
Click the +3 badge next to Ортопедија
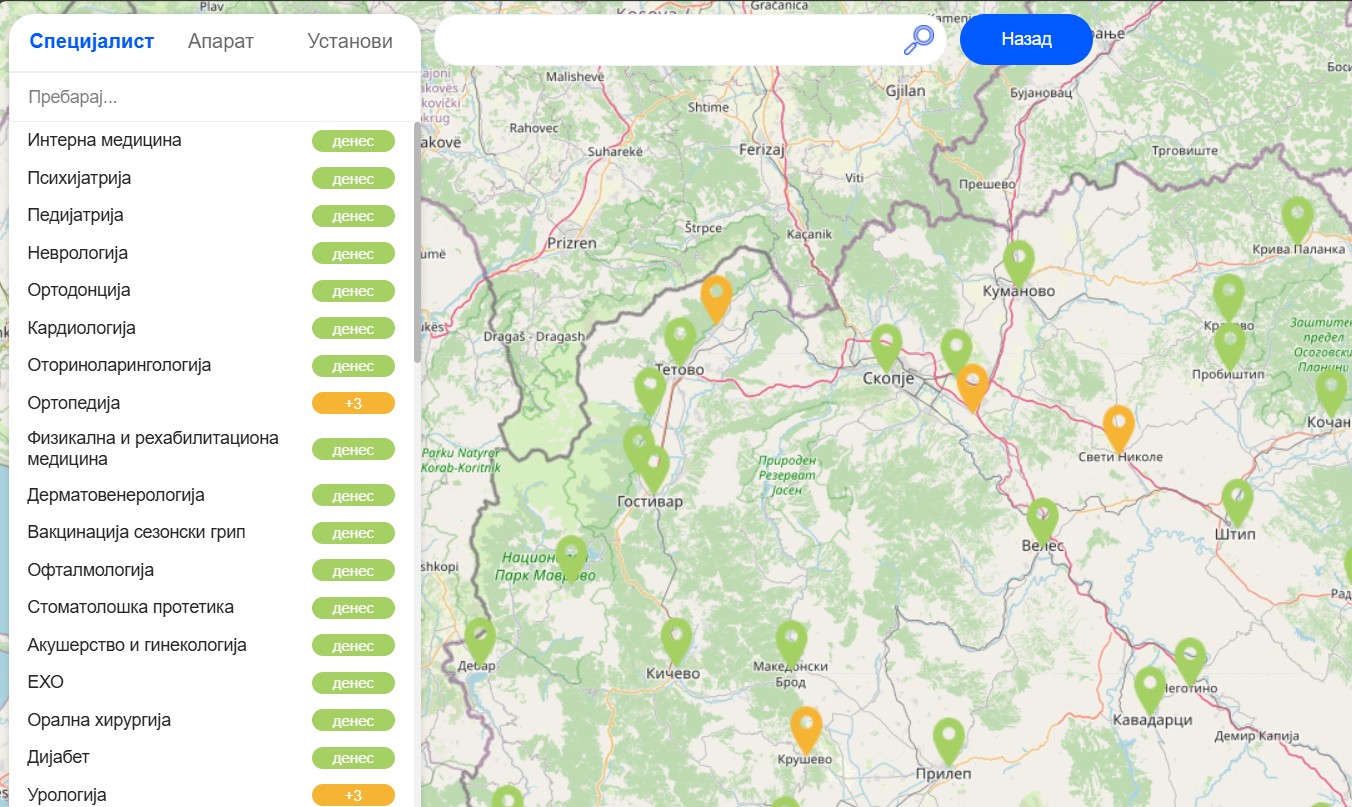click(353, 403)
